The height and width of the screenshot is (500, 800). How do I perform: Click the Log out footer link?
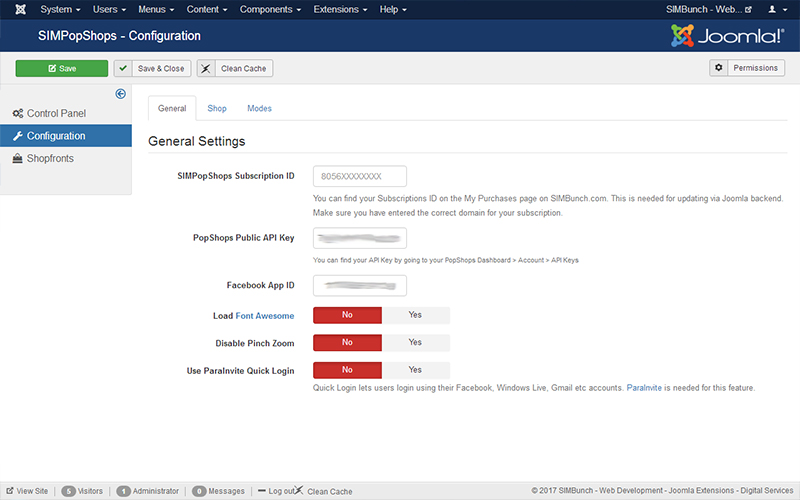[276, 491]
